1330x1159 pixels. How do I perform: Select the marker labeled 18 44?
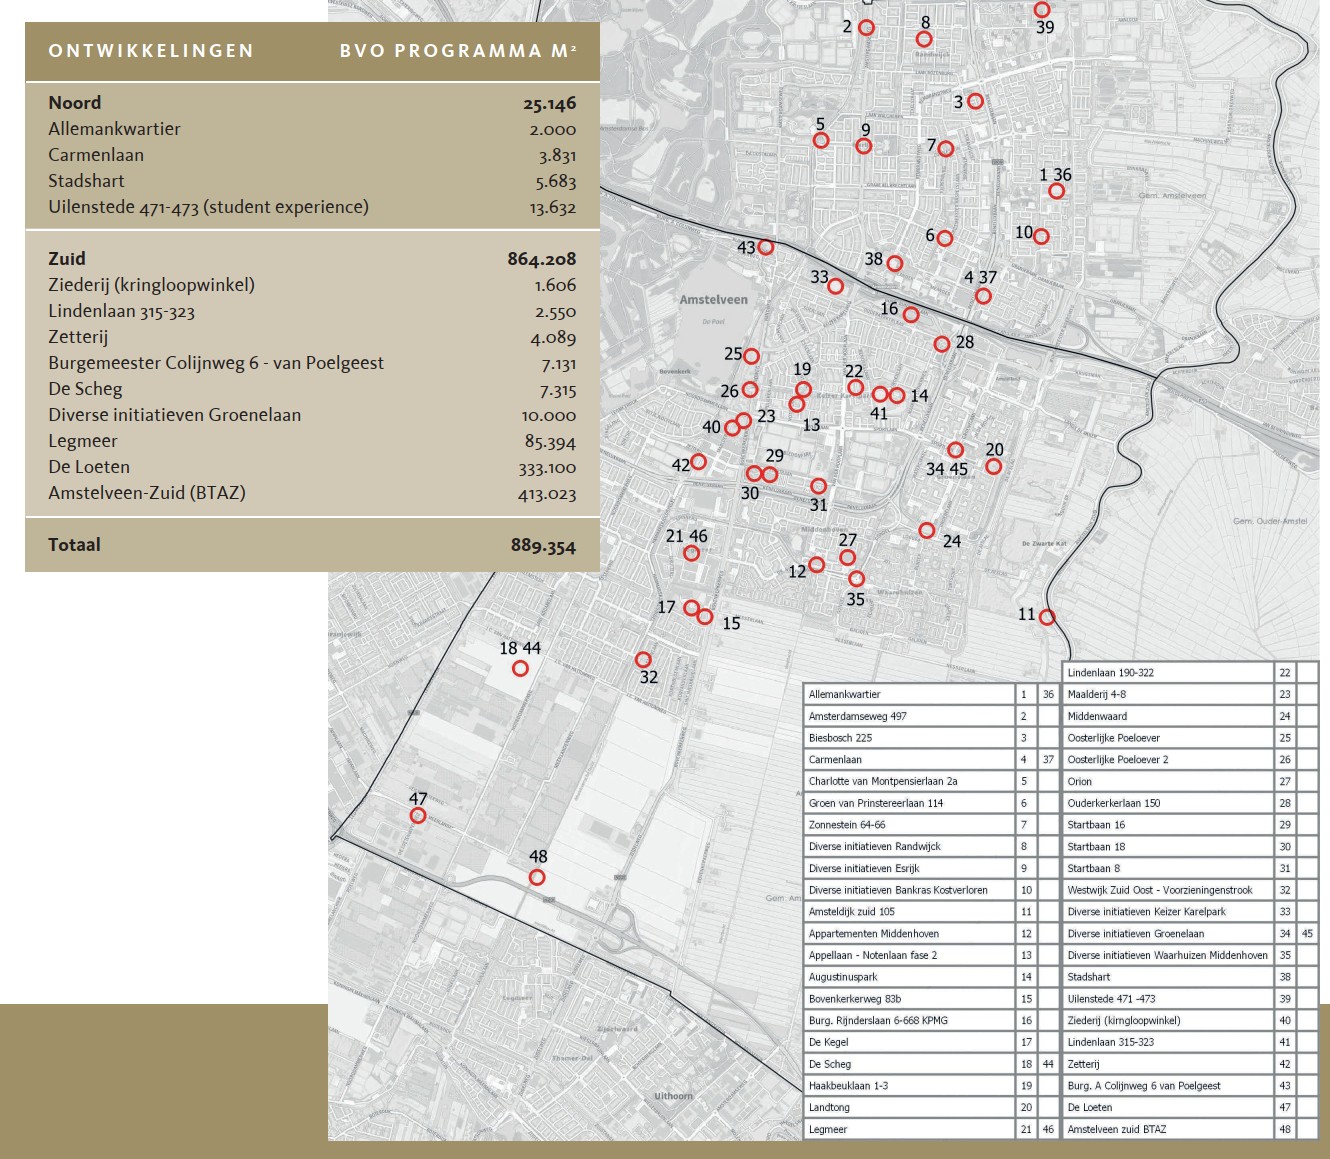click(x=520, y=668)
